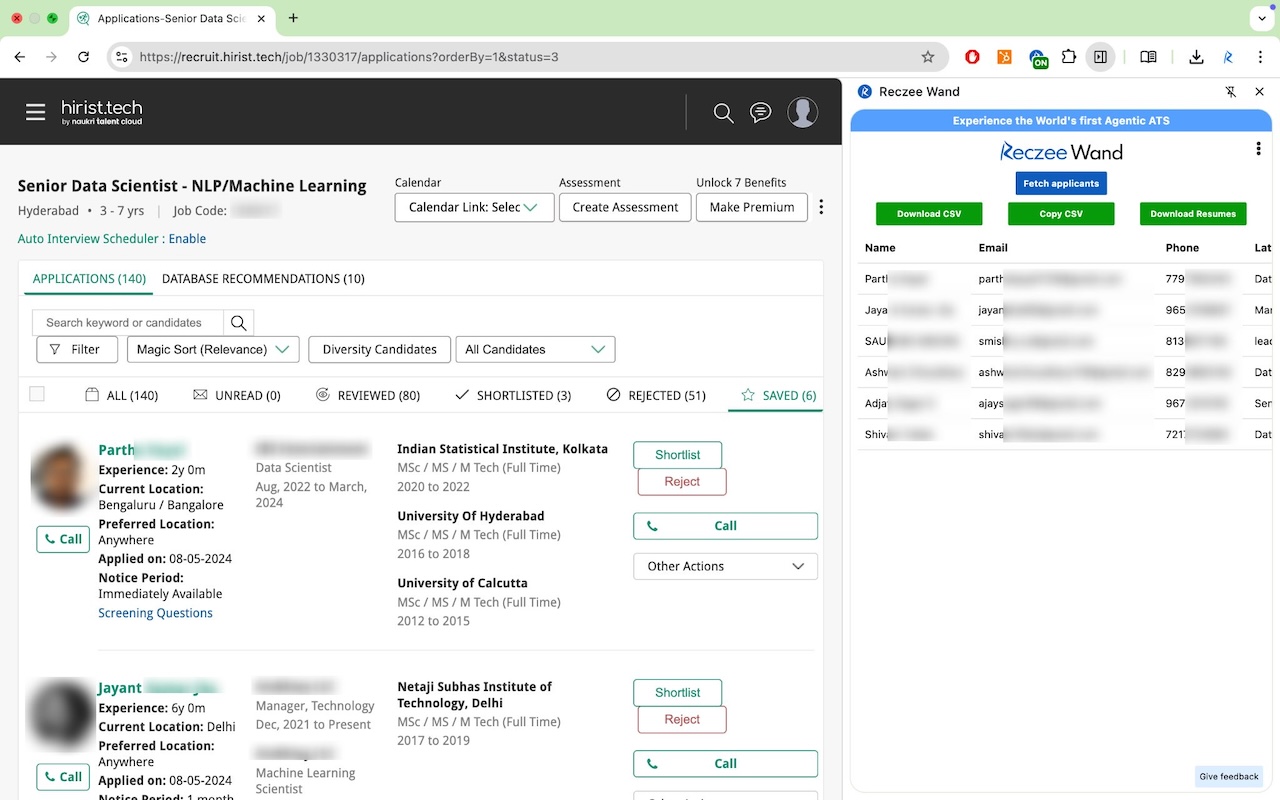Select the ALL (140) filter tab

[x=122, y=395]
